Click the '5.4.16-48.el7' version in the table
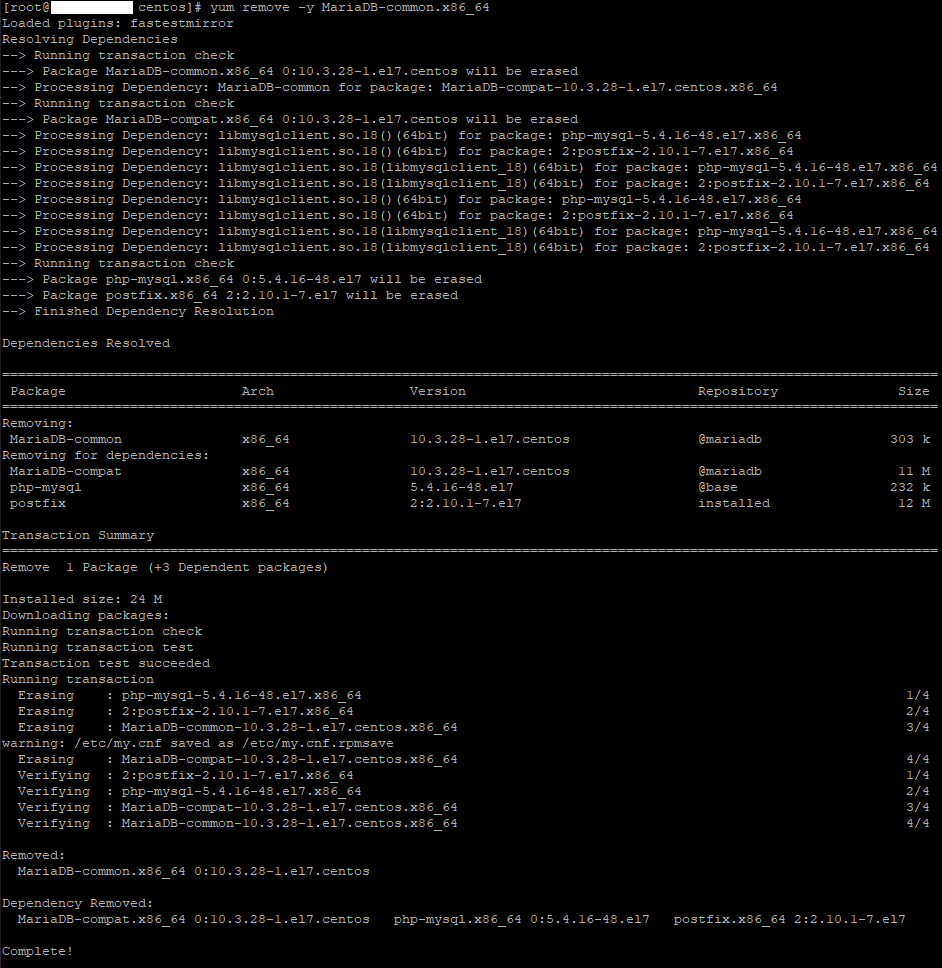Image resolution: width=942 pixels, height=968 pixels. tap(462, 488)
